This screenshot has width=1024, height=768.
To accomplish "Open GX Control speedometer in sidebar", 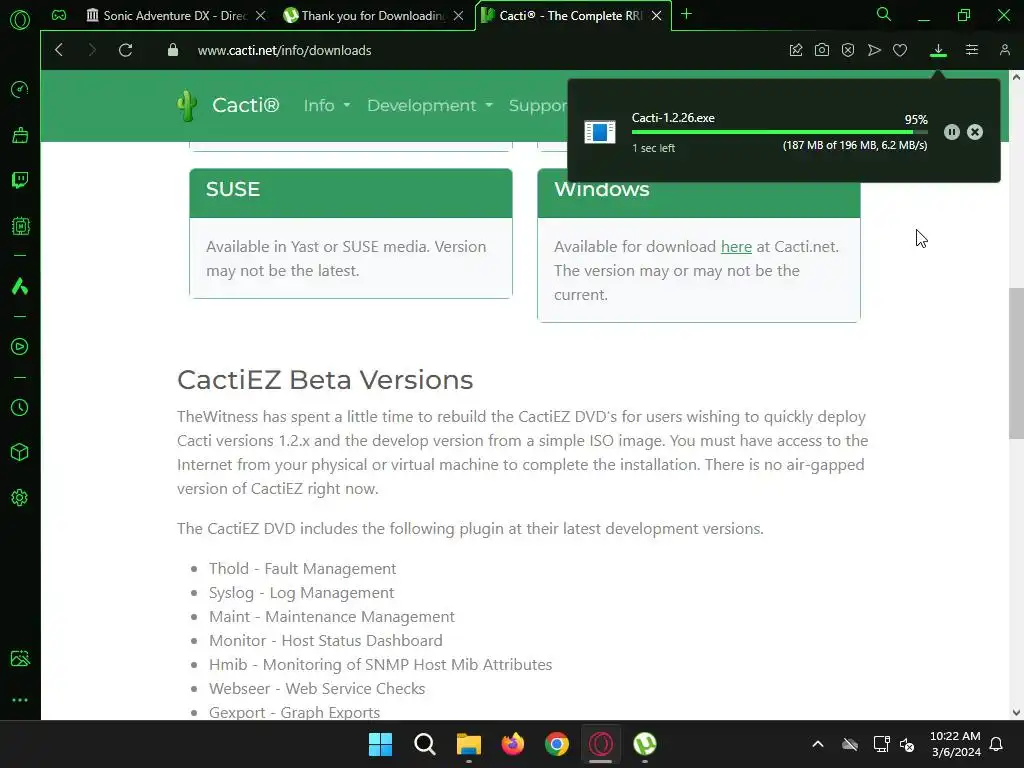I will (x=20, y=89).
